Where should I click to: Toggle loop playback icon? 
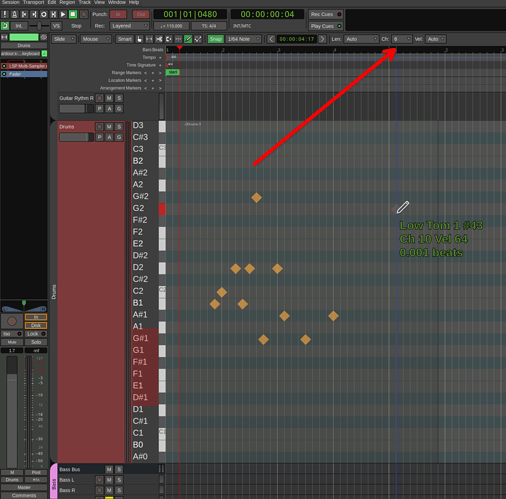pos(44,14)
